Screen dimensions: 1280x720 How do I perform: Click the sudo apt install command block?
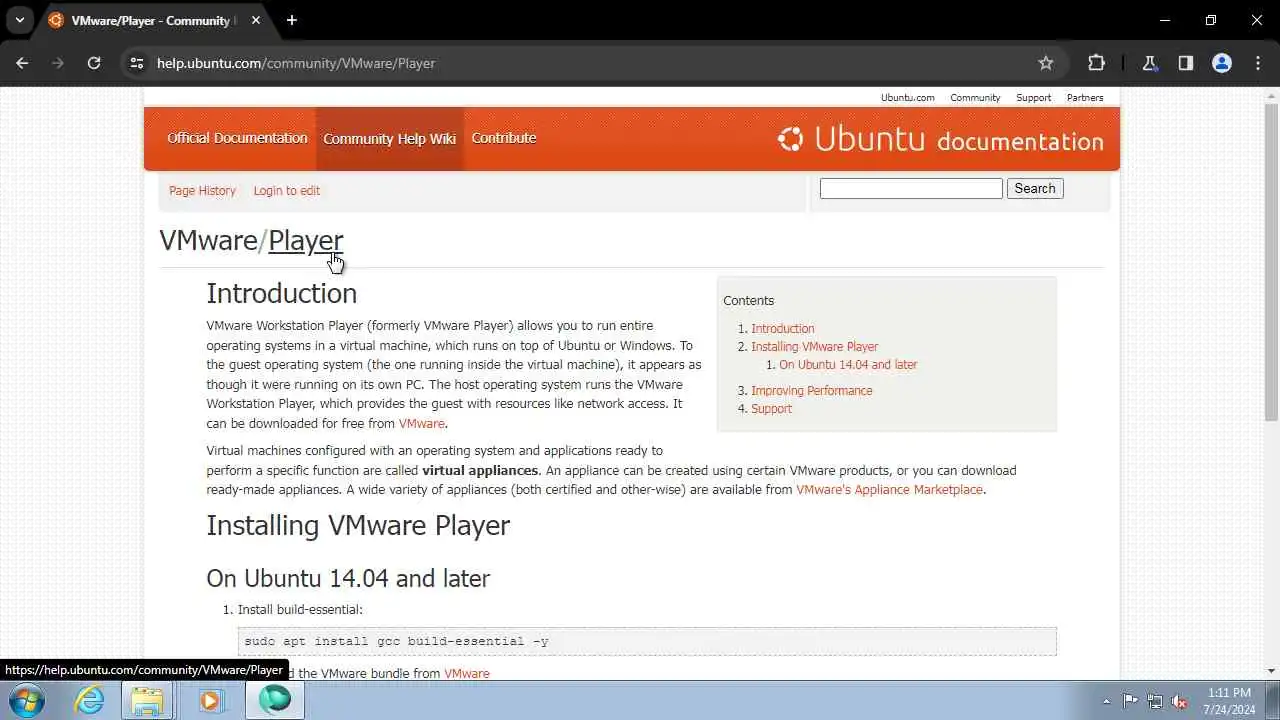coord(647,641)
